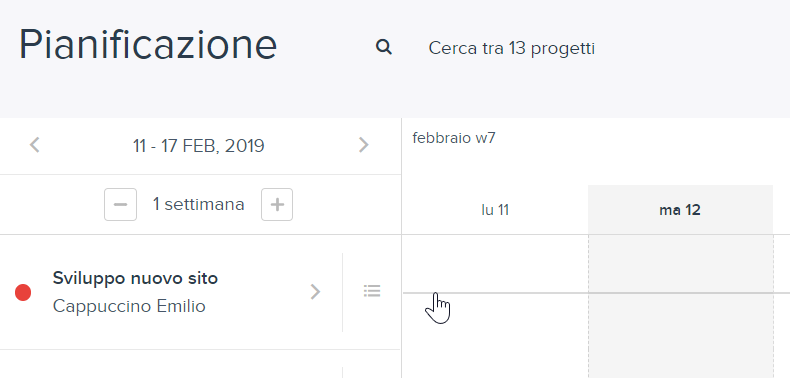This screenshot has width=790, height=378.
Task: Select the 'lu 11' day column header
Action: (495, 210)
